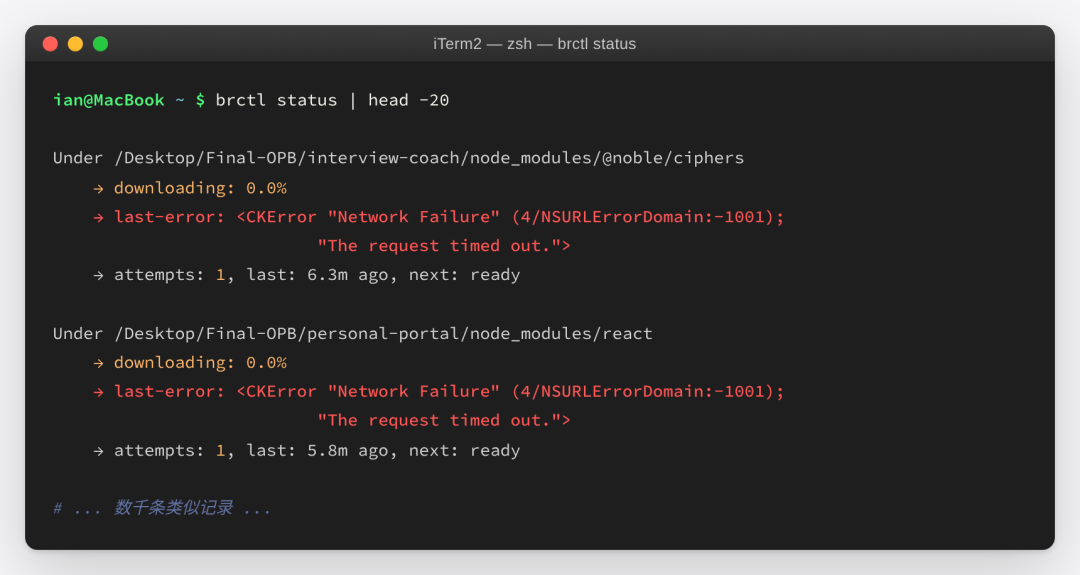
Task: Click the red arrow before the second last-error
Action: point(98,392)
